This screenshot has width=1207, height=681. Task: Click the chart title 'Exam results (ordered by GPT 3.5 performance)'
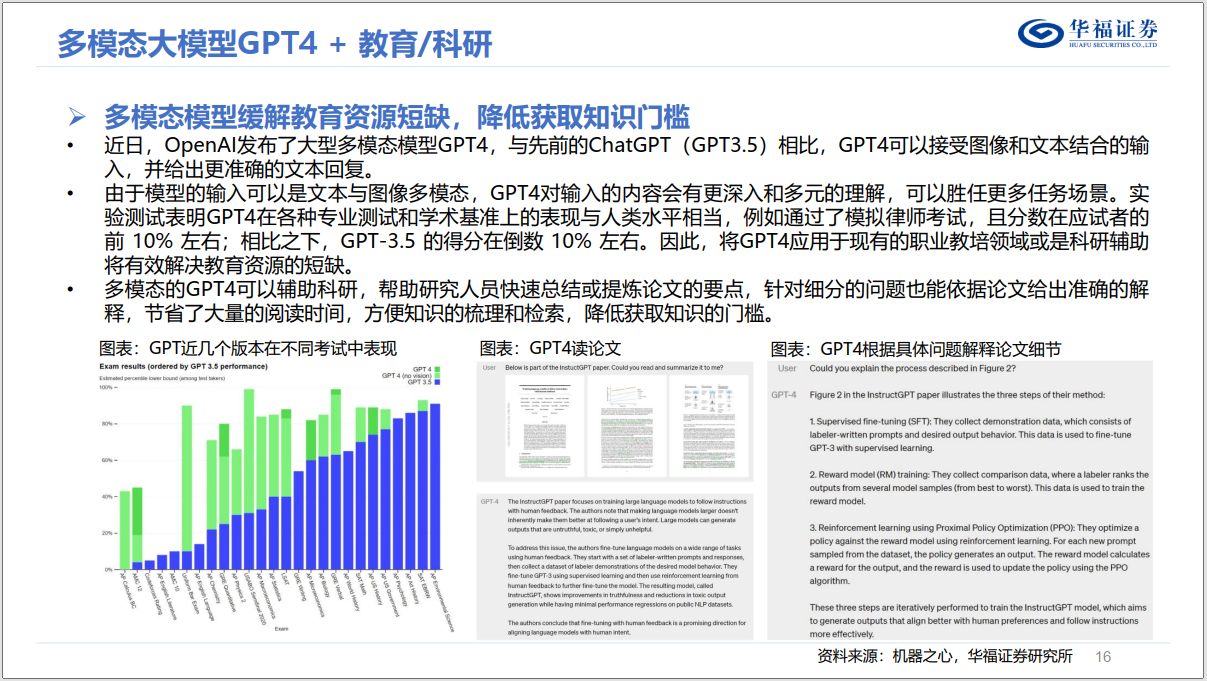(183, 367)
